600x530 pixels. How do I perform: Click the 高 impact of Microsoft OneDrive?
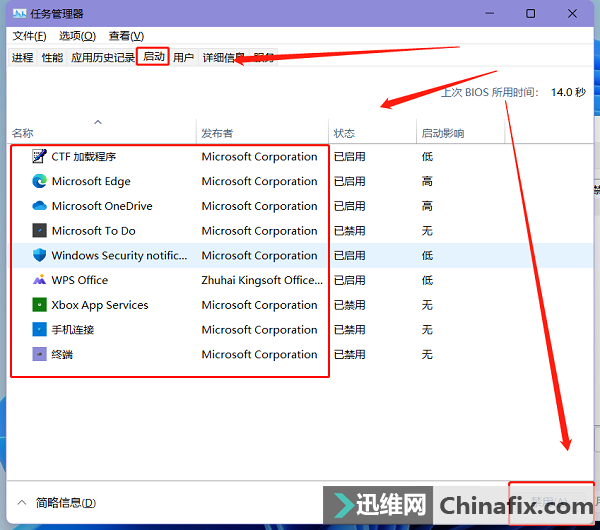click(x=427, y=206)
